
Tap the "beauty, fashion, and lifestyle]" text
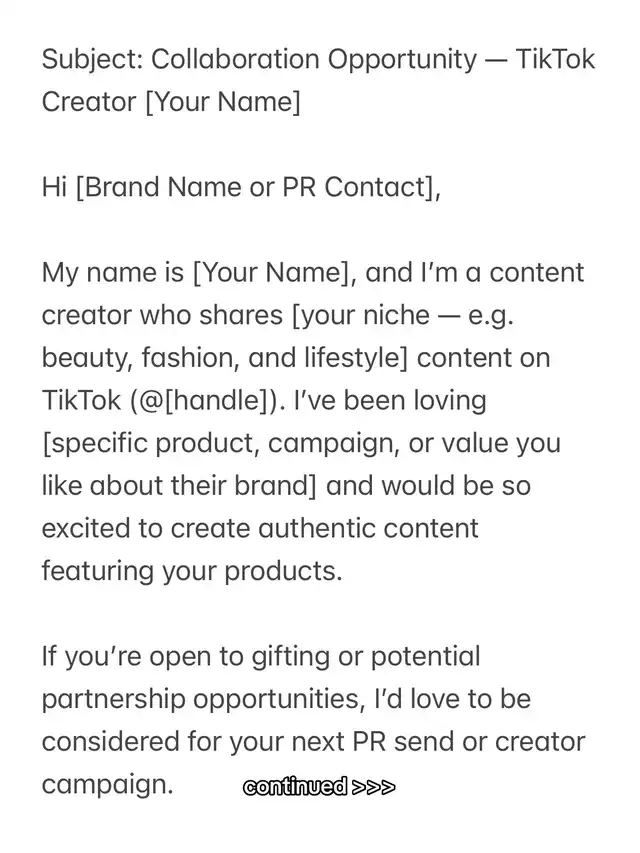pos(225,358)
